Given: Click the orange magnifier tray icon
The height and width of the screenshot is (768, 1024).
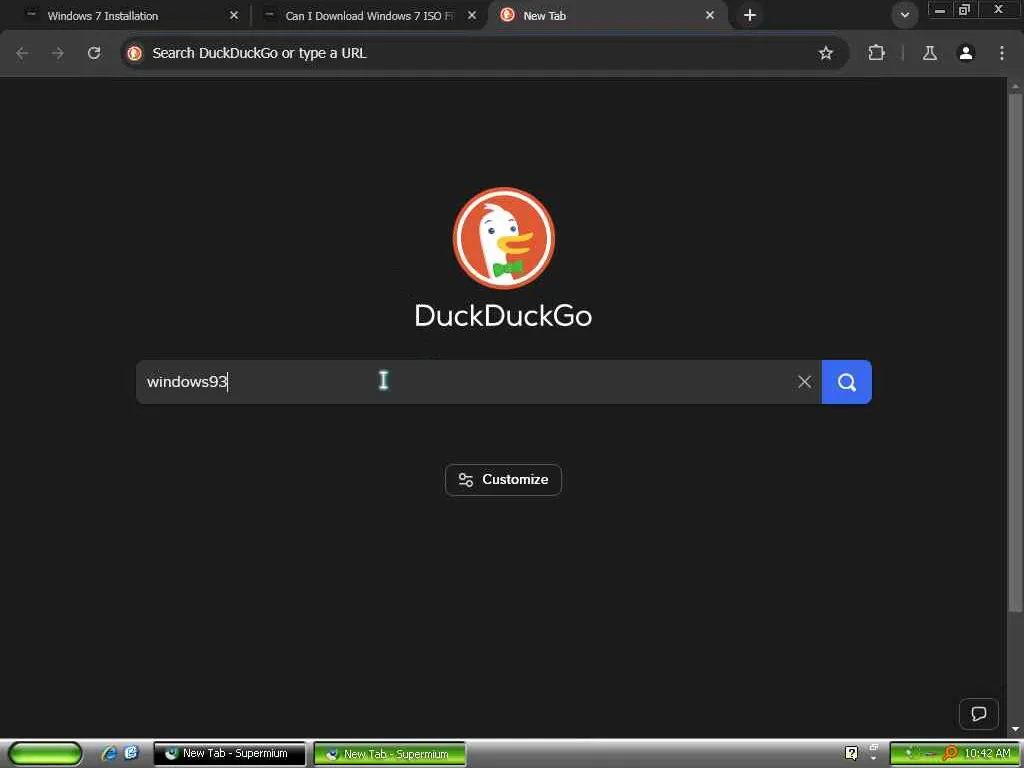Looking at the screenshot, I should click(950, 754).
